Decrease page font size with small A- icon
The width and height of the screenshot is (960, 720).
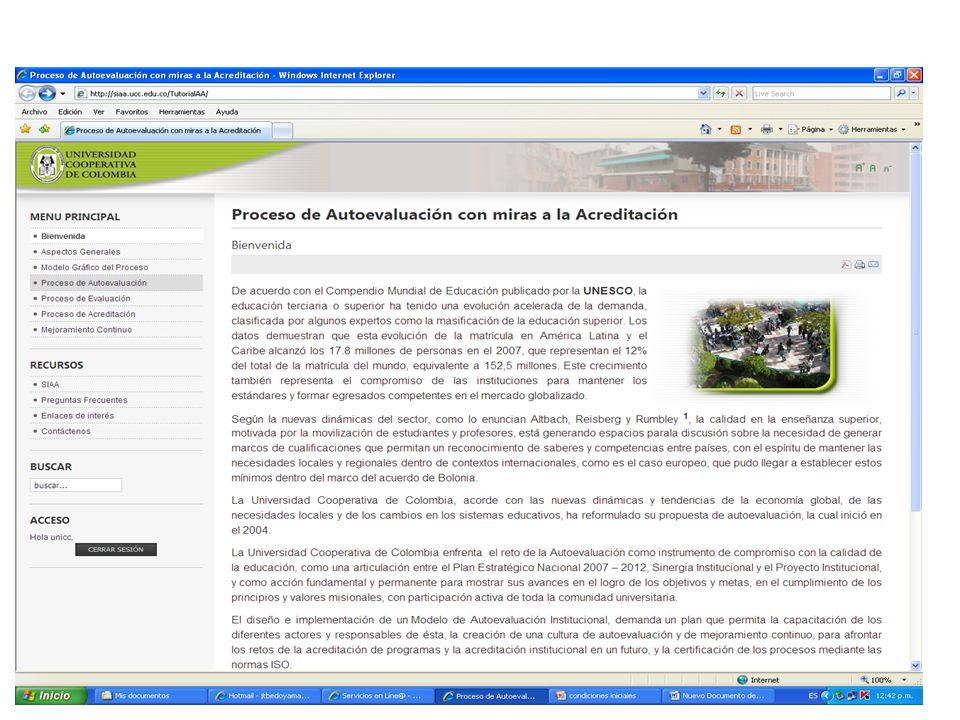[887, 168]
